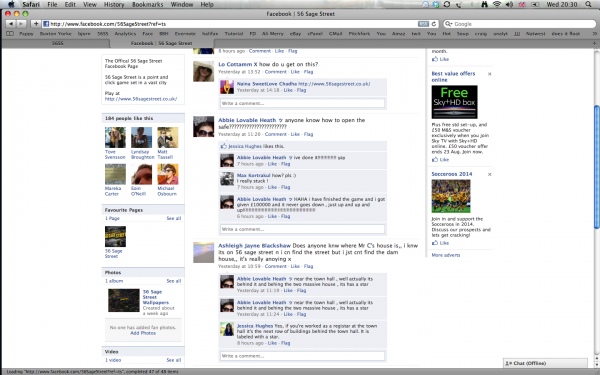The image size is (600, 375).
Task: Open the Apple menu
Action: point(11,4)
